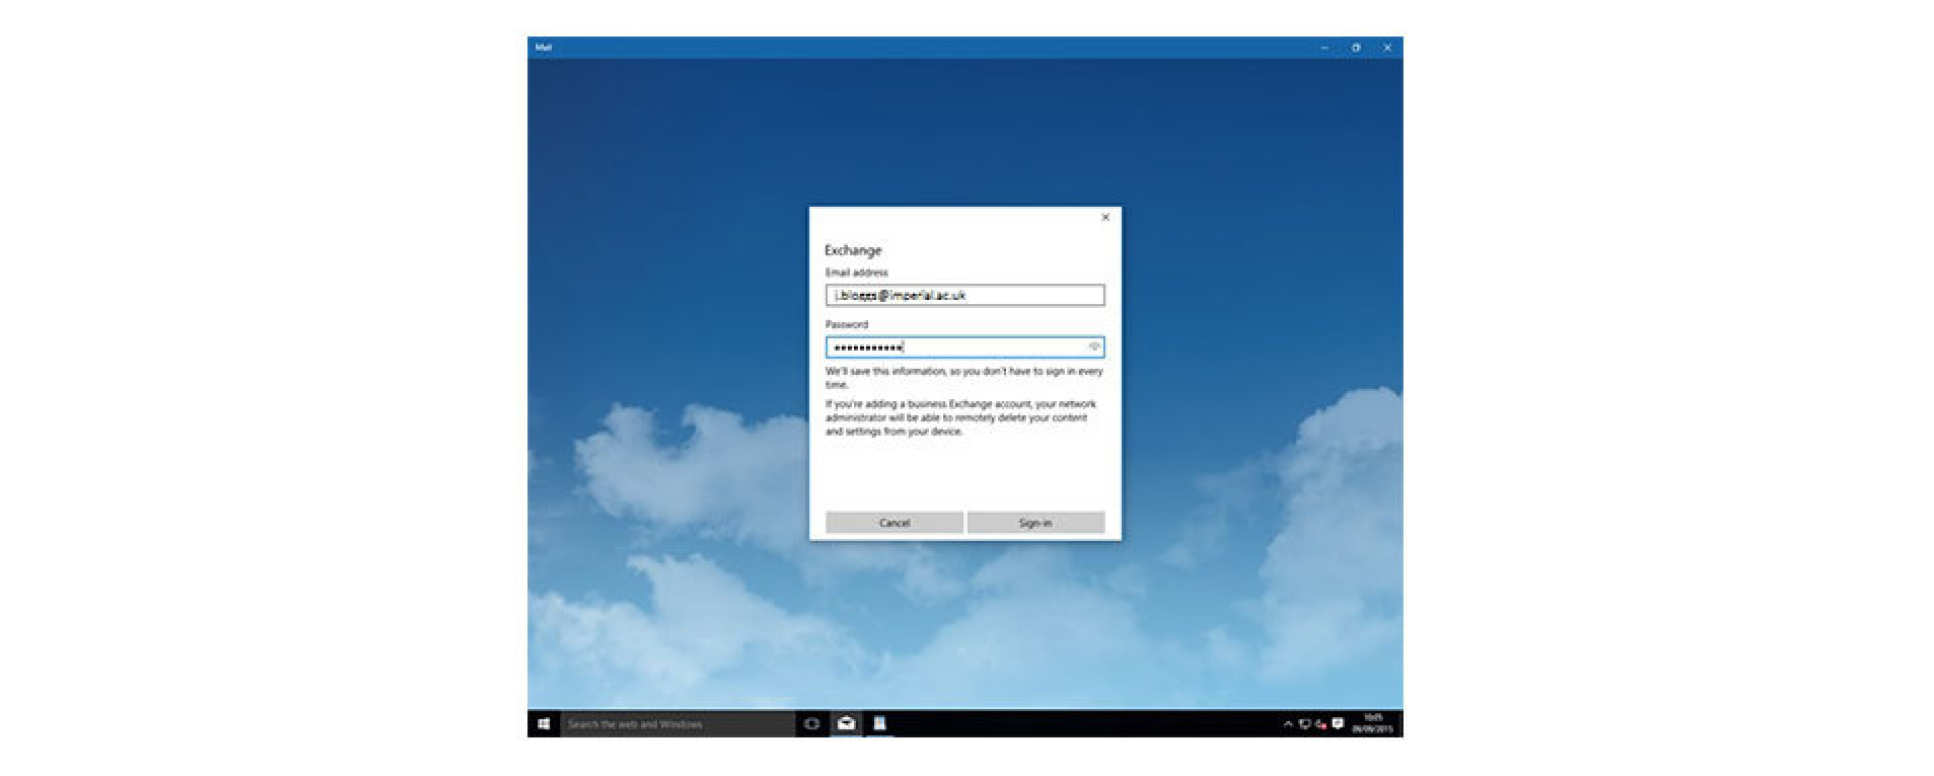
Task: Focus the Email address field
Action: tap(964, 295)
